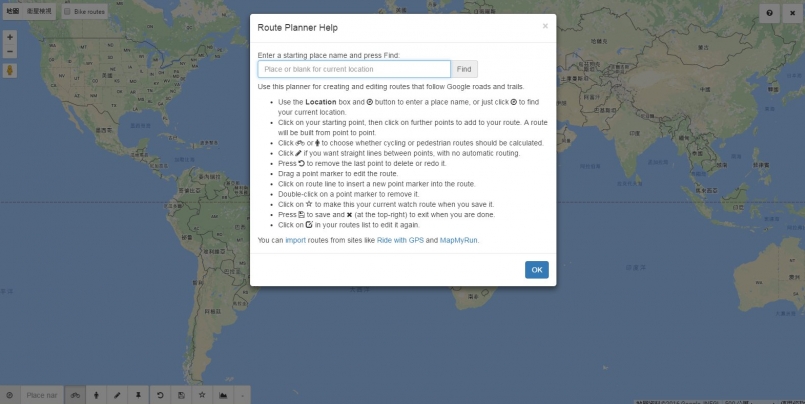Open the Ride with GPS link
This screenshot has height=404, width=805.
pyautogui.click(x=400, y=240)
